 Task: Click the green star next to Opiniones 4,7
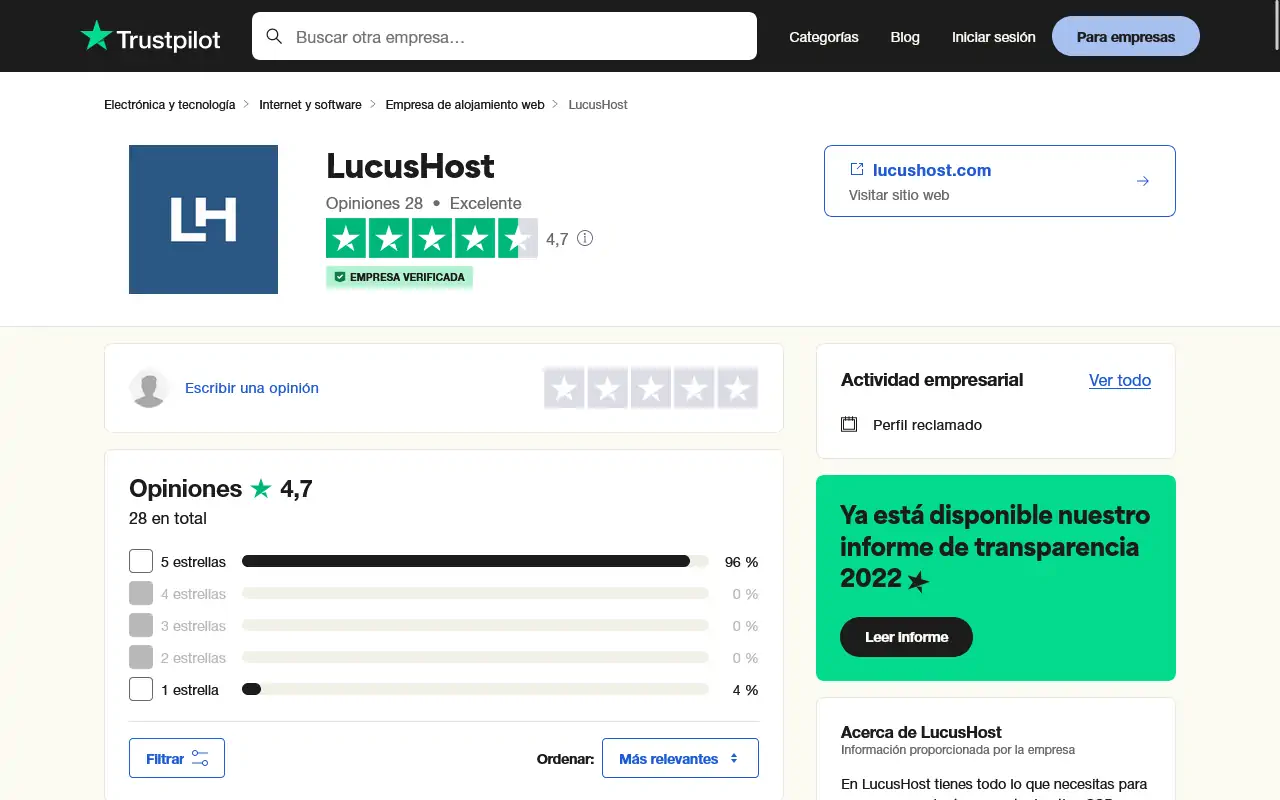pos(261,488)
